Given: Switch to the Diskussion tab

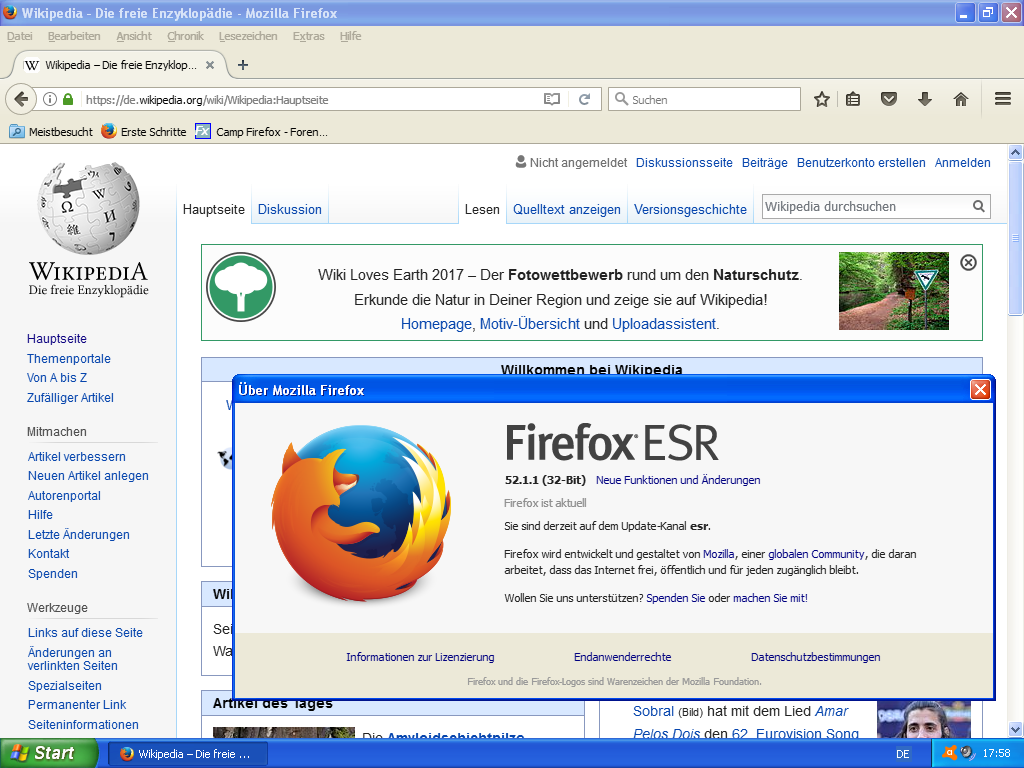Looking at the screenshot, I should (x=290, y=210).
